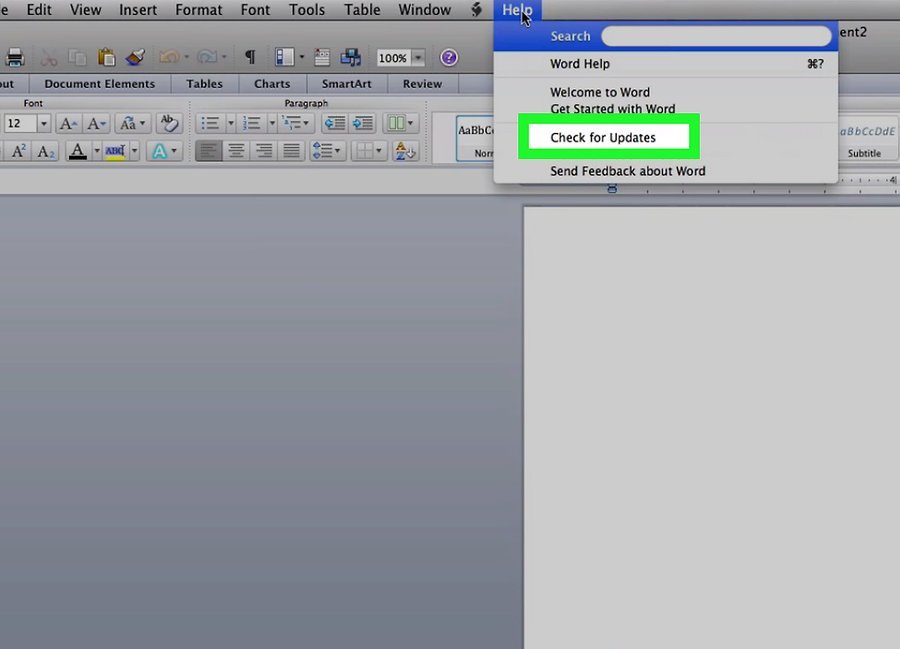Open the Edit menu
Screen dimensions: 900x649
(x=39, y=10)
